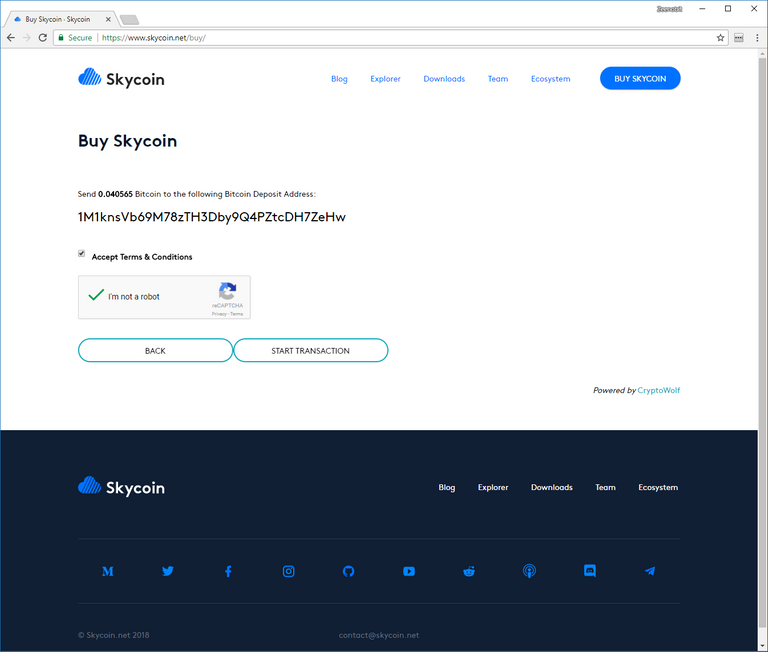Open the CryptoWolf link
This screenshot has width=768, height=652.
tap(659, 390)
